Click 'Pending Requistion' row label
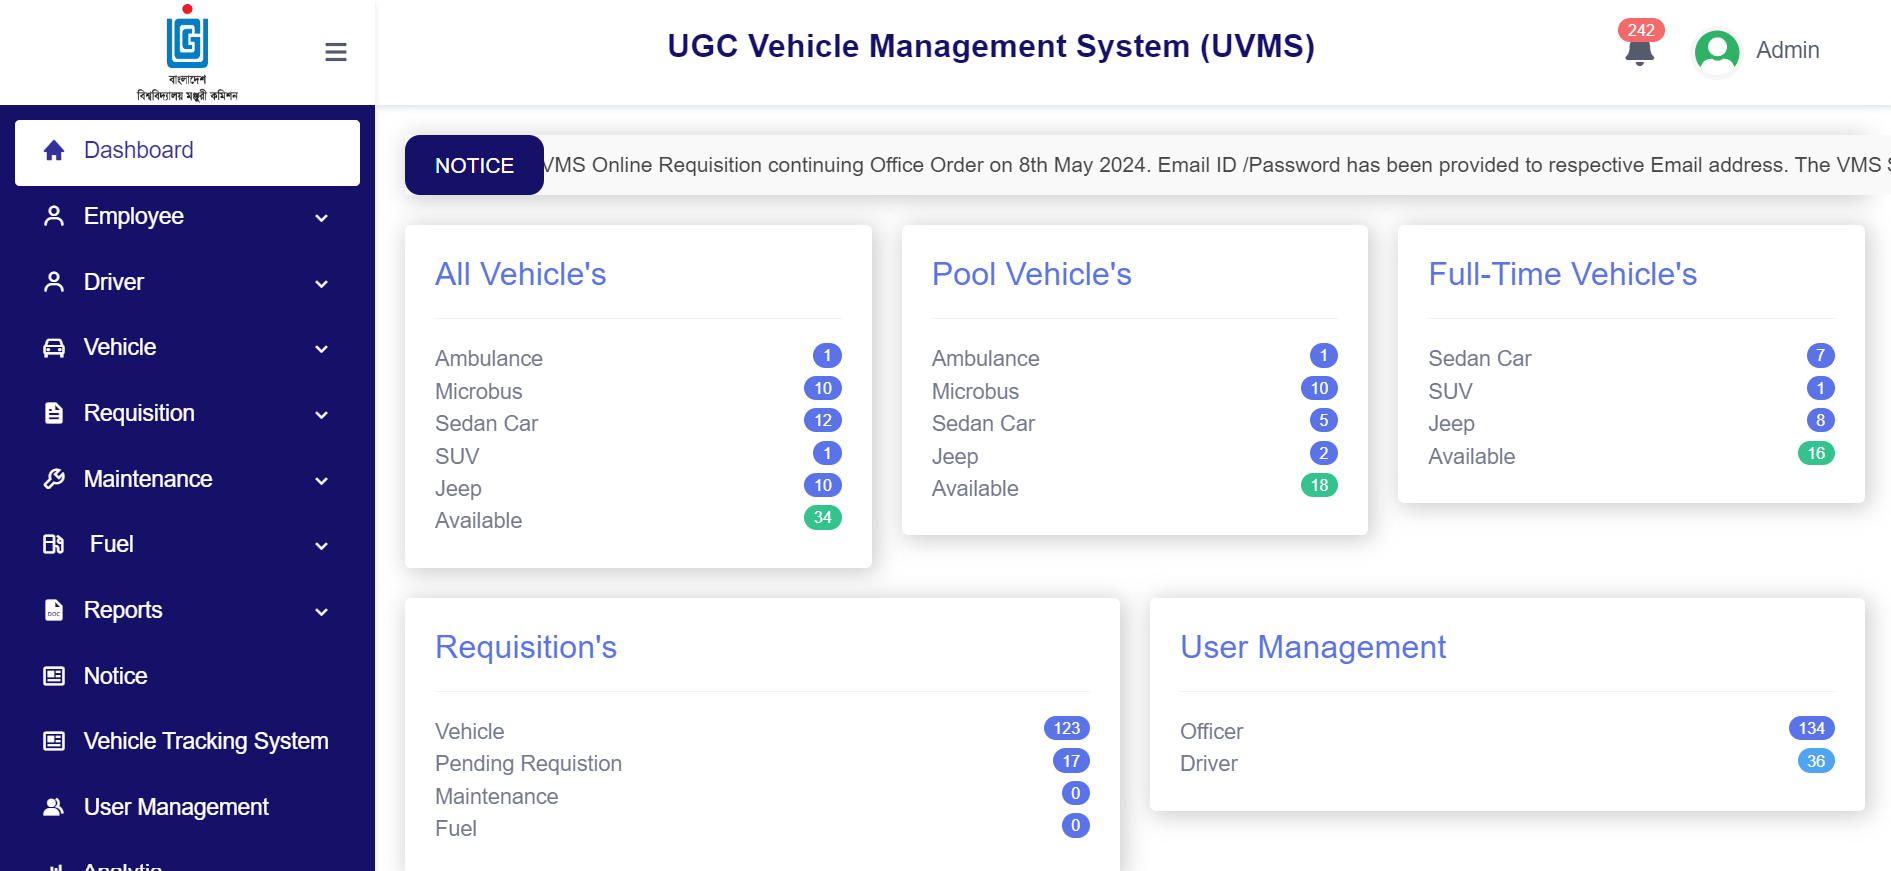This screenshot has height=871, width=1891. 528,764
